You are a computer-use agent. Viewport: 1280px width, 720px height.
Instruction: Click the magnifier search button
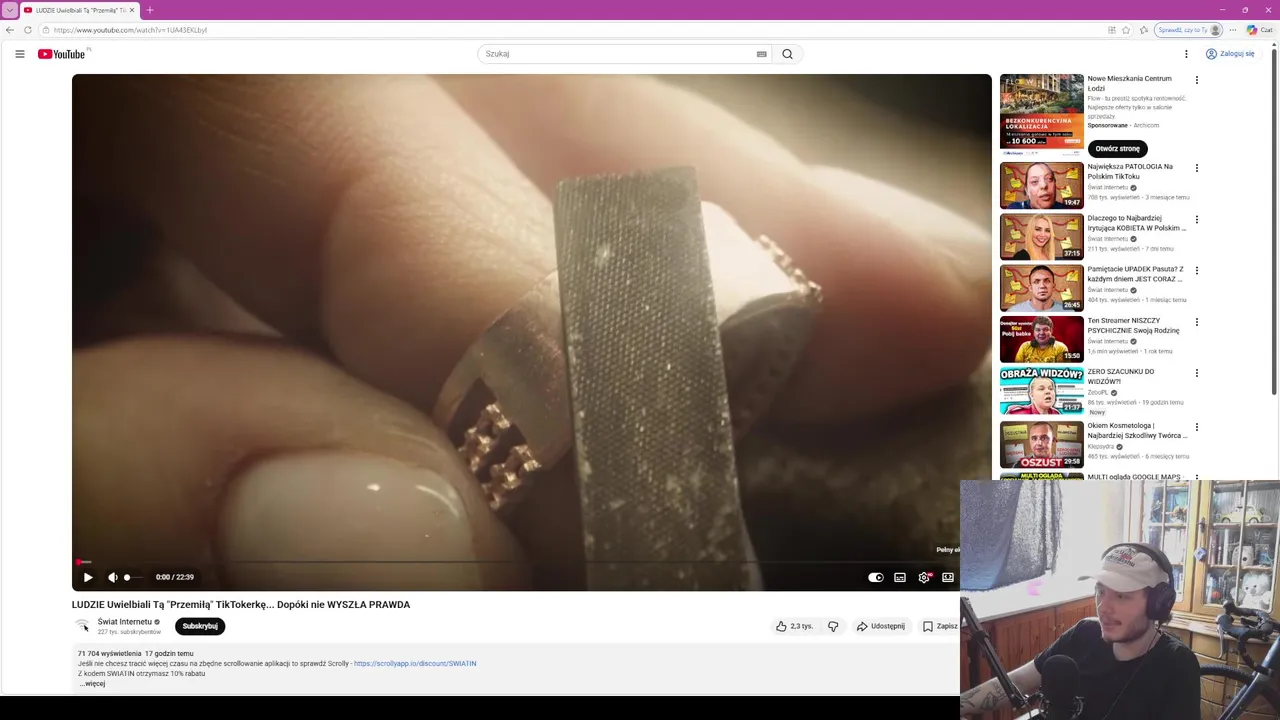pyautogui.click(x=788, y=54)
